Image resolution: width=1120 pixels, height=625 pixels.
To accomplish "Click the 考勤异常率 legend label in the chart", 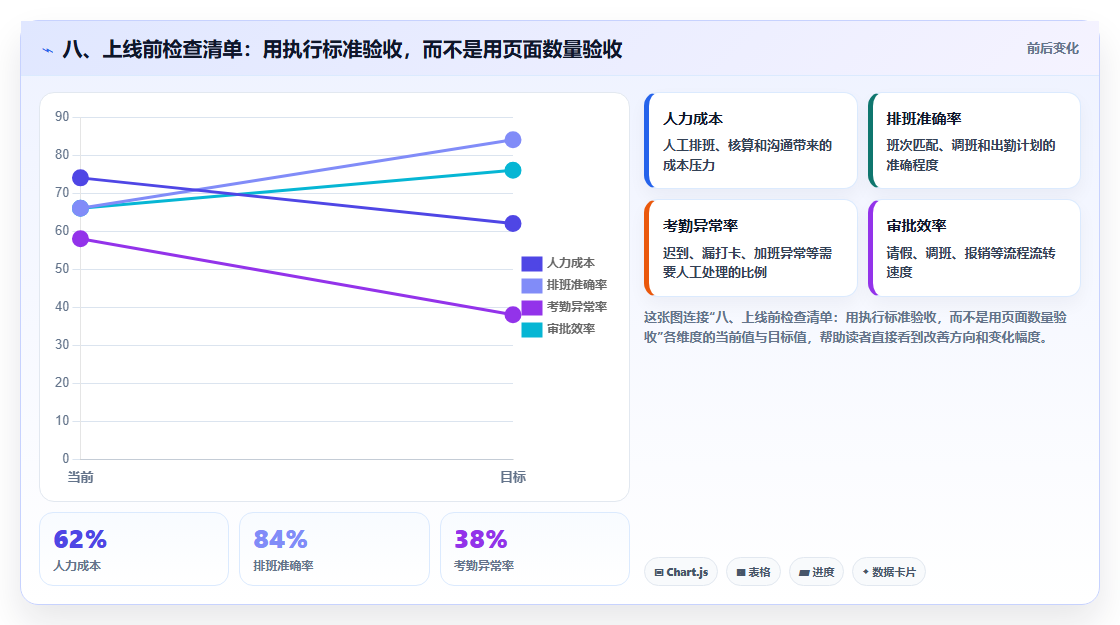I will pos(576,307).
